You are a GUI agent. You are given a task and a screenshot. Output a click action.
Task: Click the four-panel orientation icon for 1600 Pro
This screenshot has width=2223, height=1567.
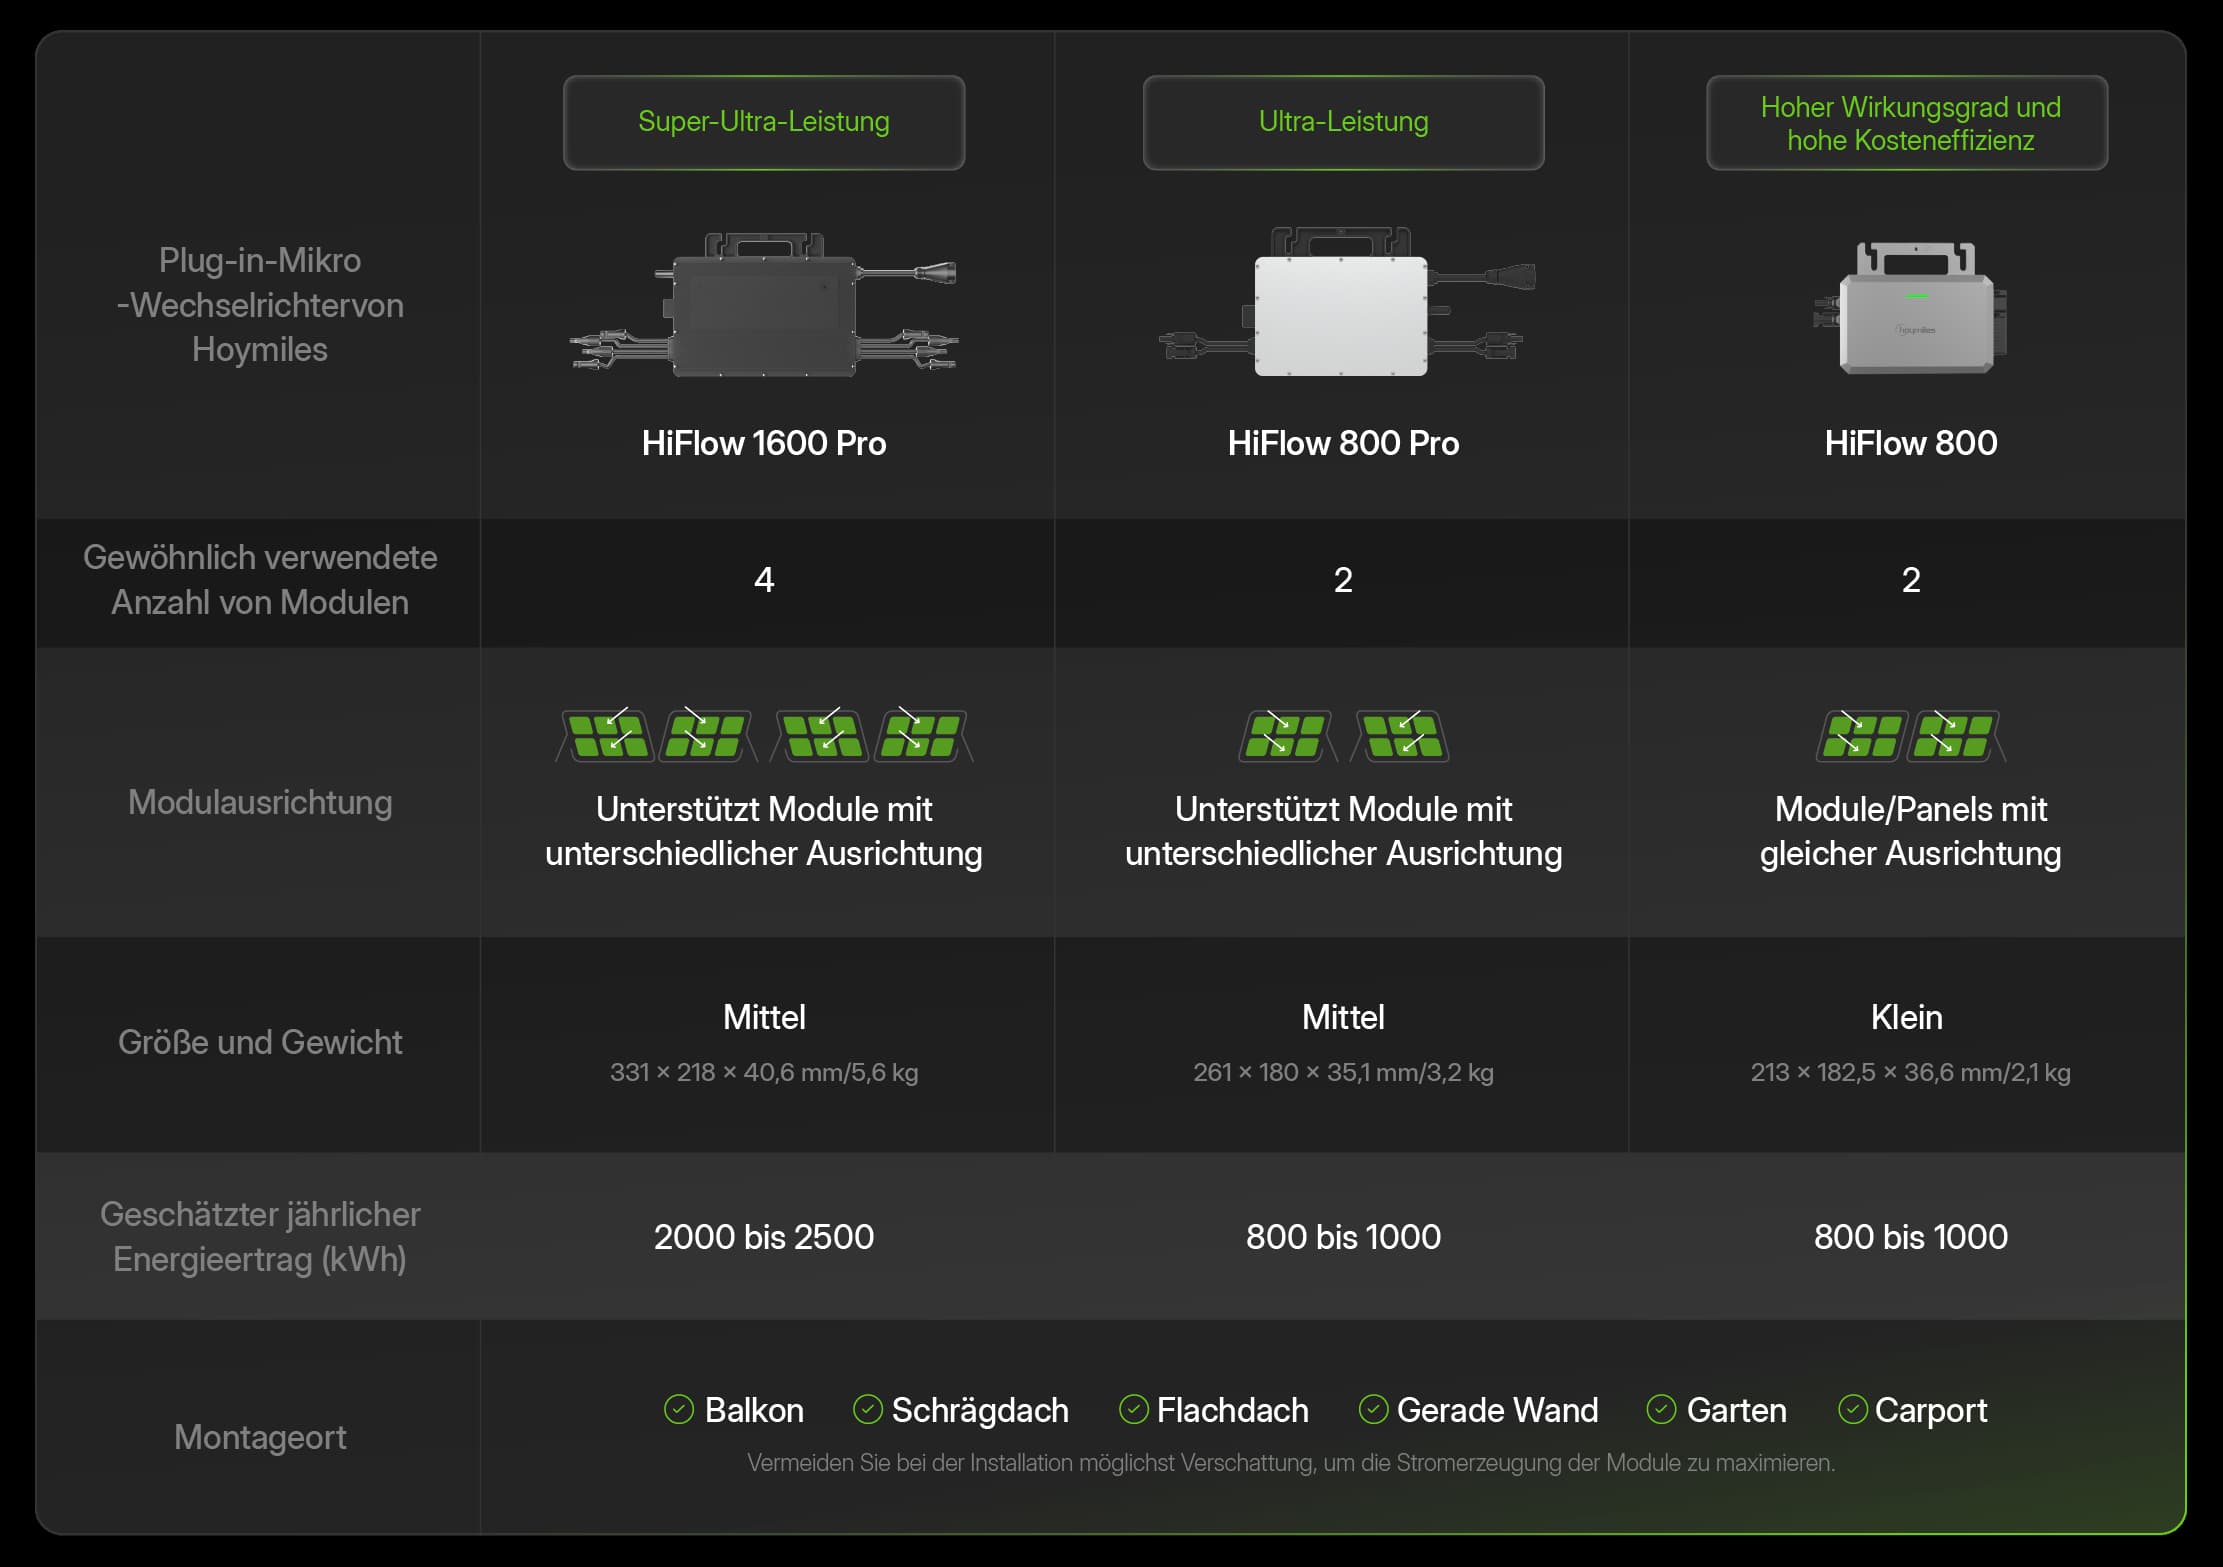point(764,736)
